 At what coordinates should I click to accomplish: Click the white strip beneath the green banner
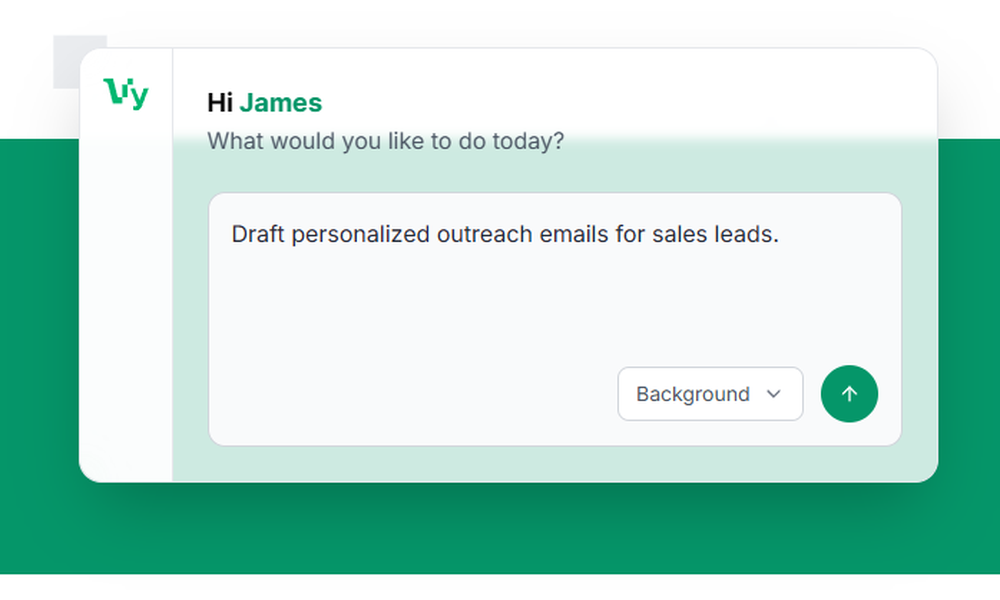point(500,587)
